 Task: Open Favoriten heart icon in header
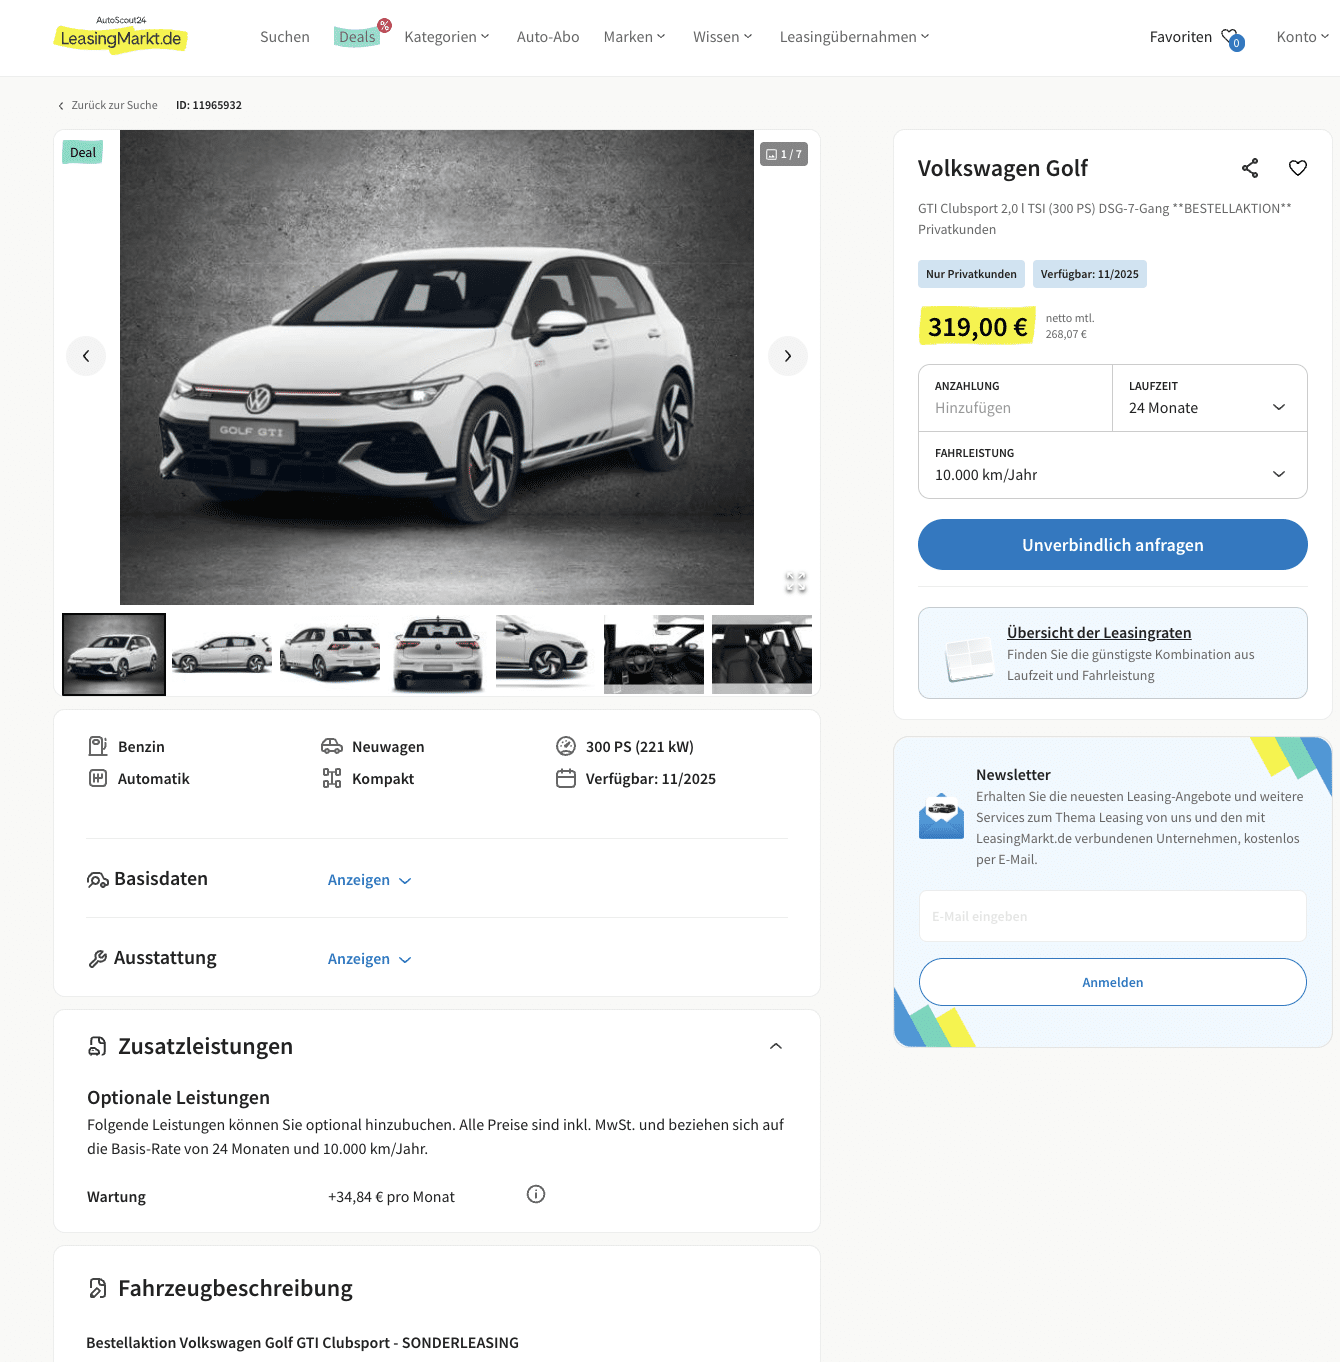tap(1232, 38)
